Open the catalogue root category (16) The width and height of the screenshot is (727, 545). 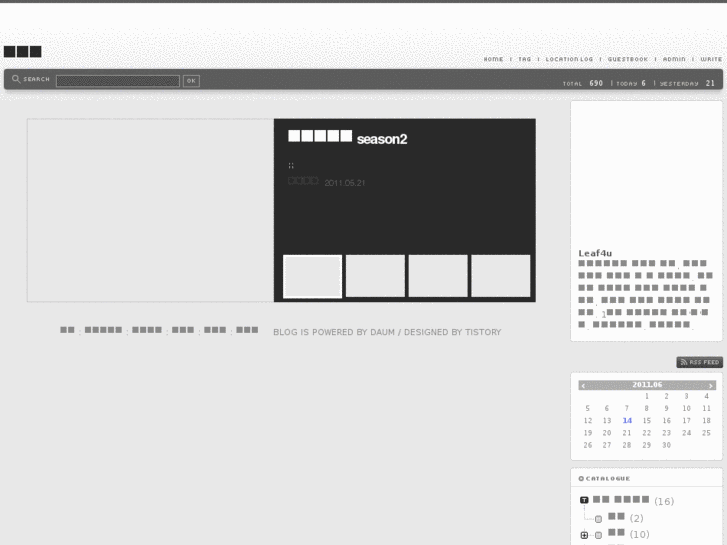(x=633, y=500)
